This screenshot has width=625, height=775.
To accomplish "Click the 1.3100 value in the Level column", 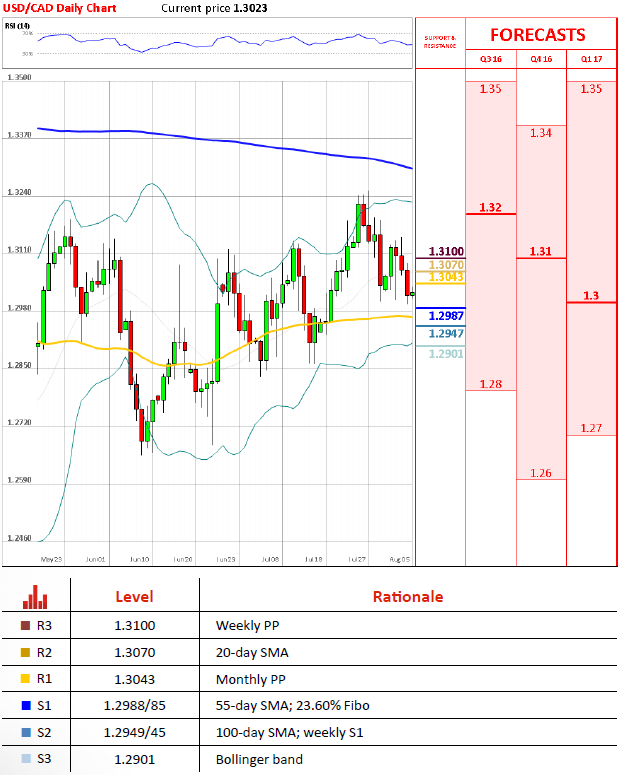I will 134,626.
